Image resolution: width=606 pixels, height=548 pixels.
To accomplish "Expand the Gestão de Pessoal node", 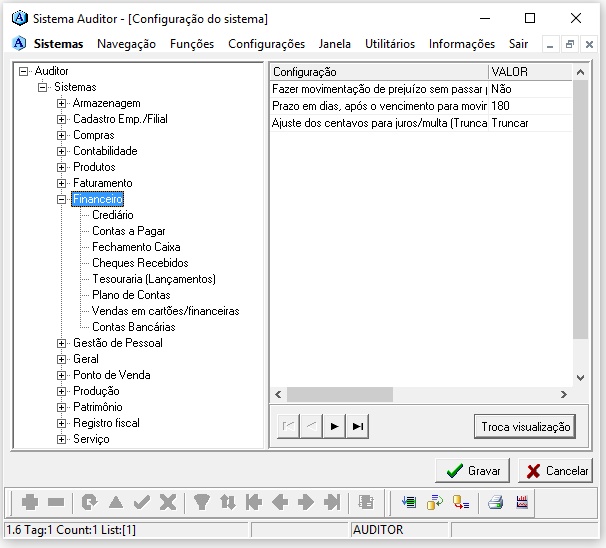I will tap(61, 343).
